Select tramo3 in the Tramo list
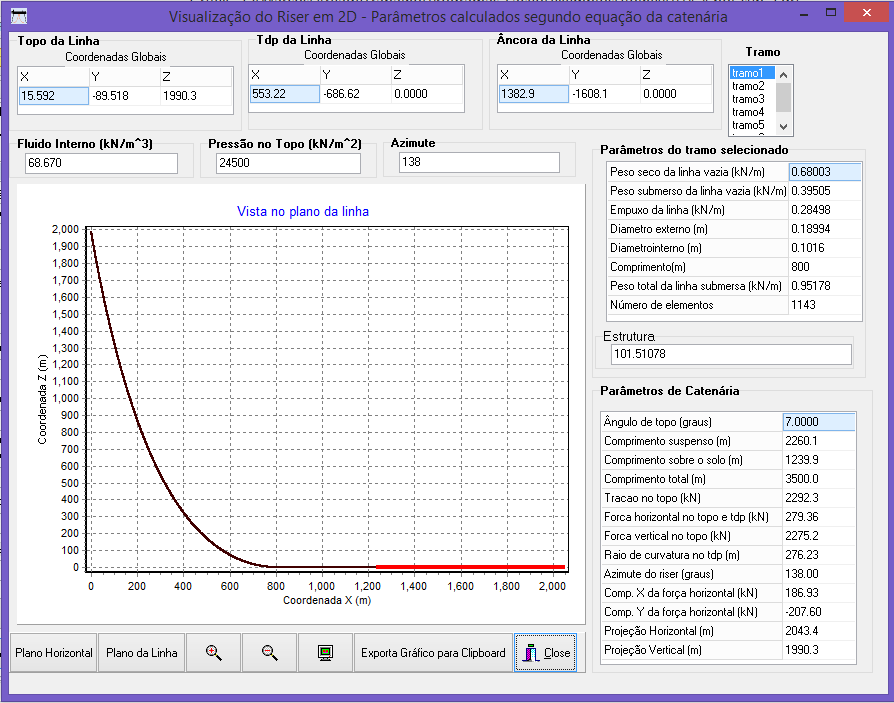The height and width of the screenshot is (703, 894). 748,99
